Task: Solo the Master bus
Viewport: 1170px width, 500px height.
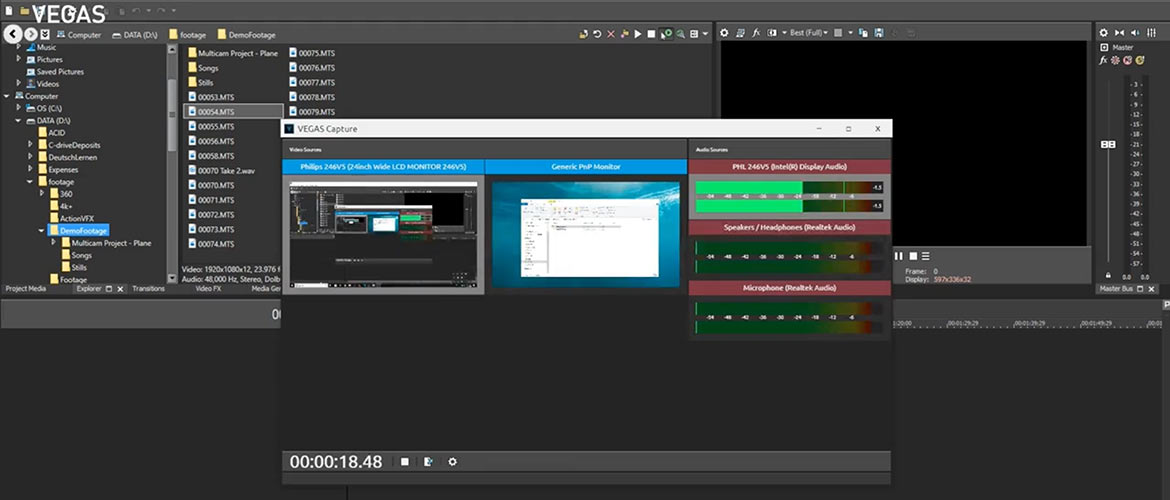Action: tap(1139, 60)
